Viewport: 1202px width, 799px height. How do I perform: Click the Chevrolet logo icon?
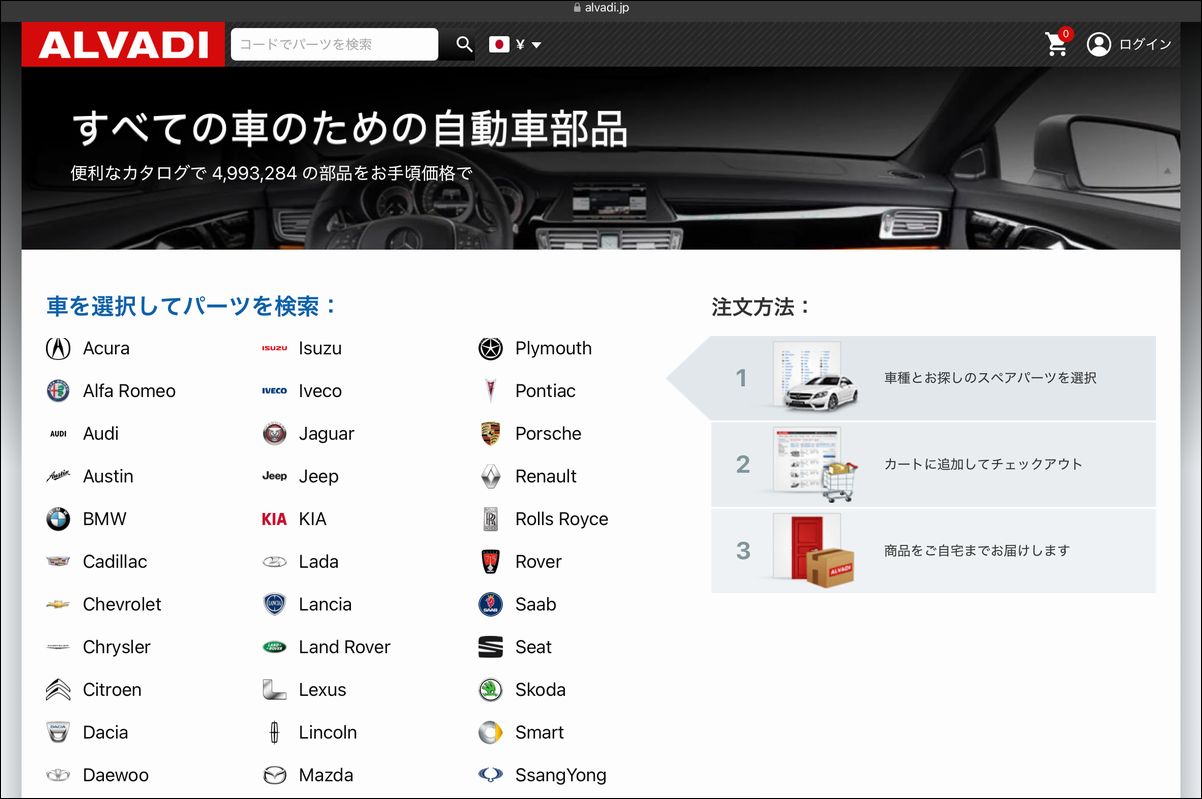58,604
